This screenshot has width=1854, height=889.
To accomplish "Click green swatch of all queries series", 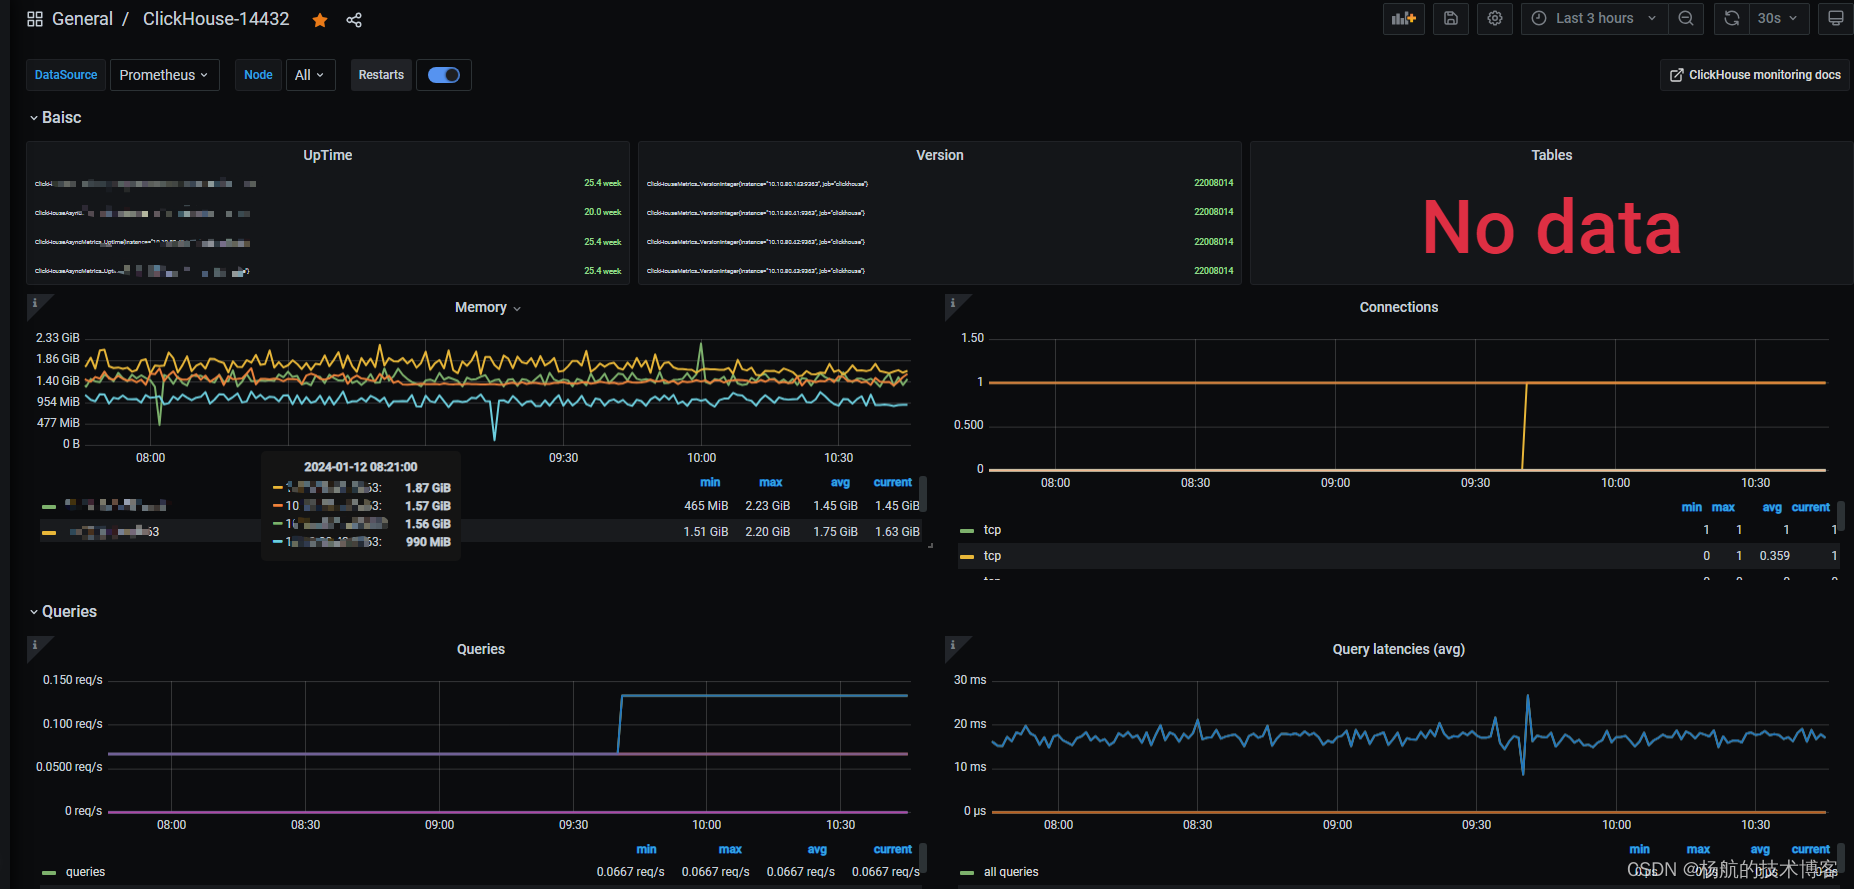I will pyautogui.click(x=967, y=873).
